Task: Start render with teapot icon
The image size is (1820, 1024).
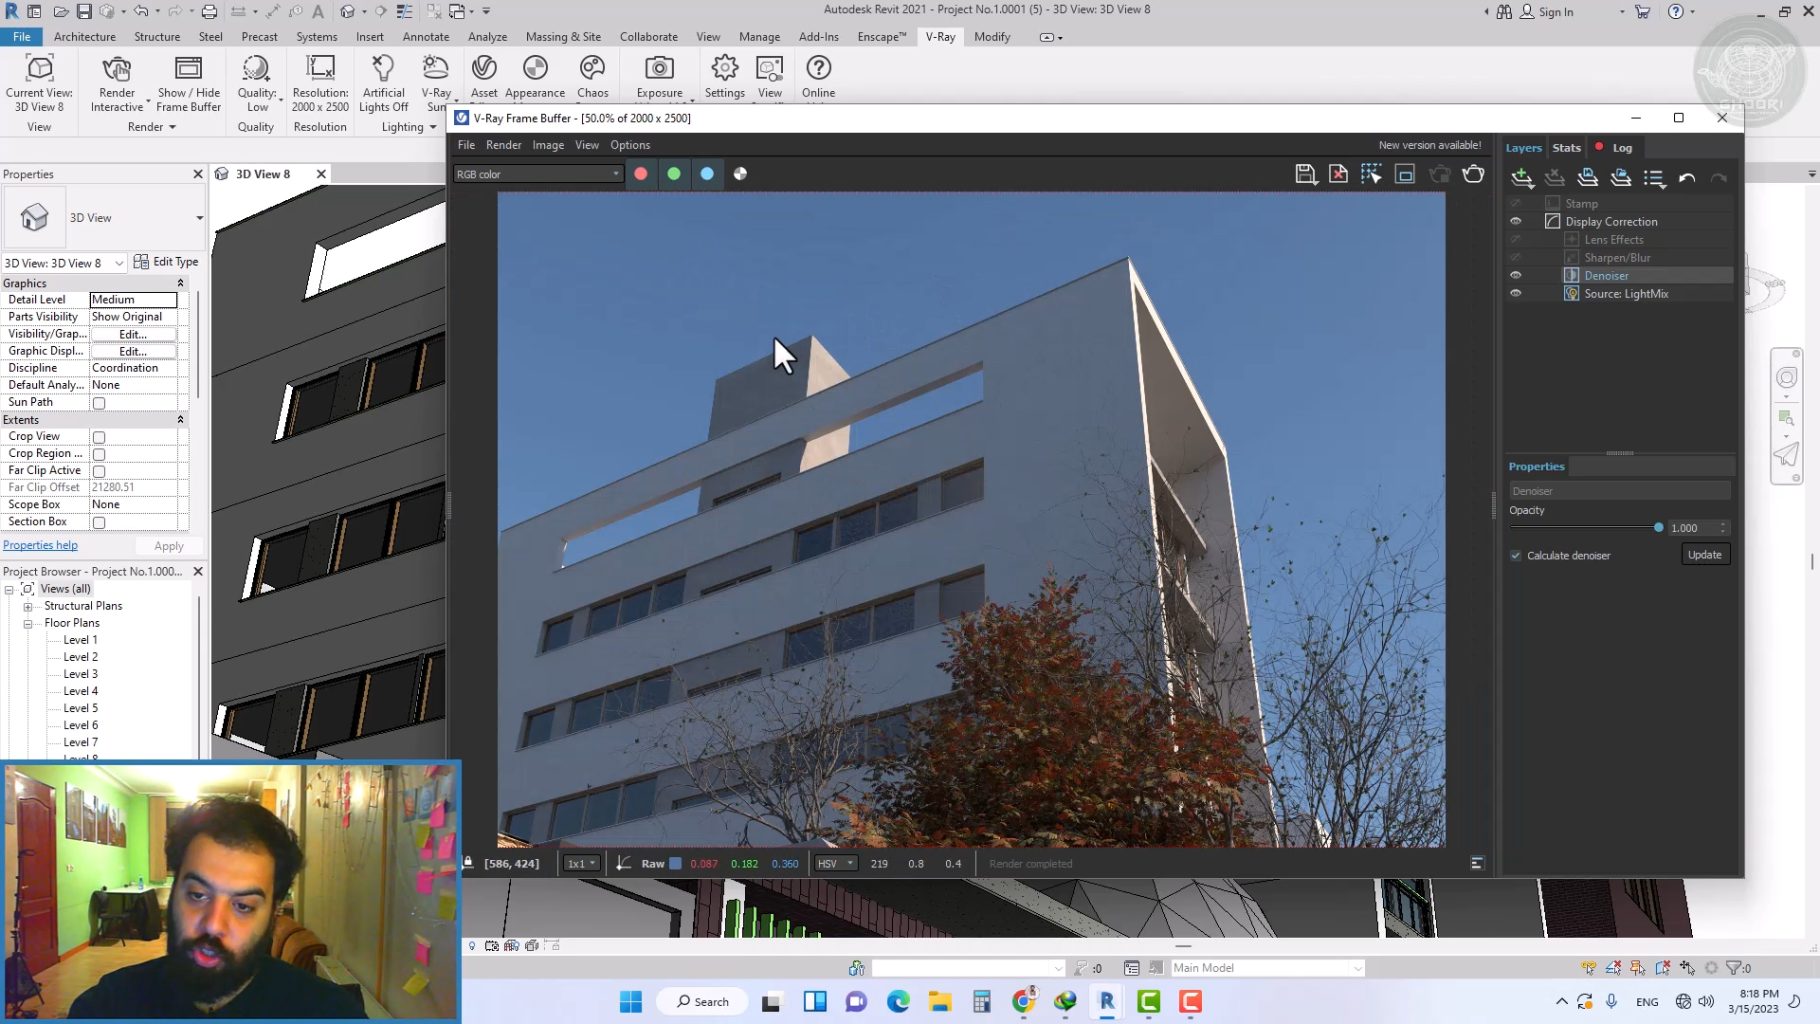Action: 1473,174
